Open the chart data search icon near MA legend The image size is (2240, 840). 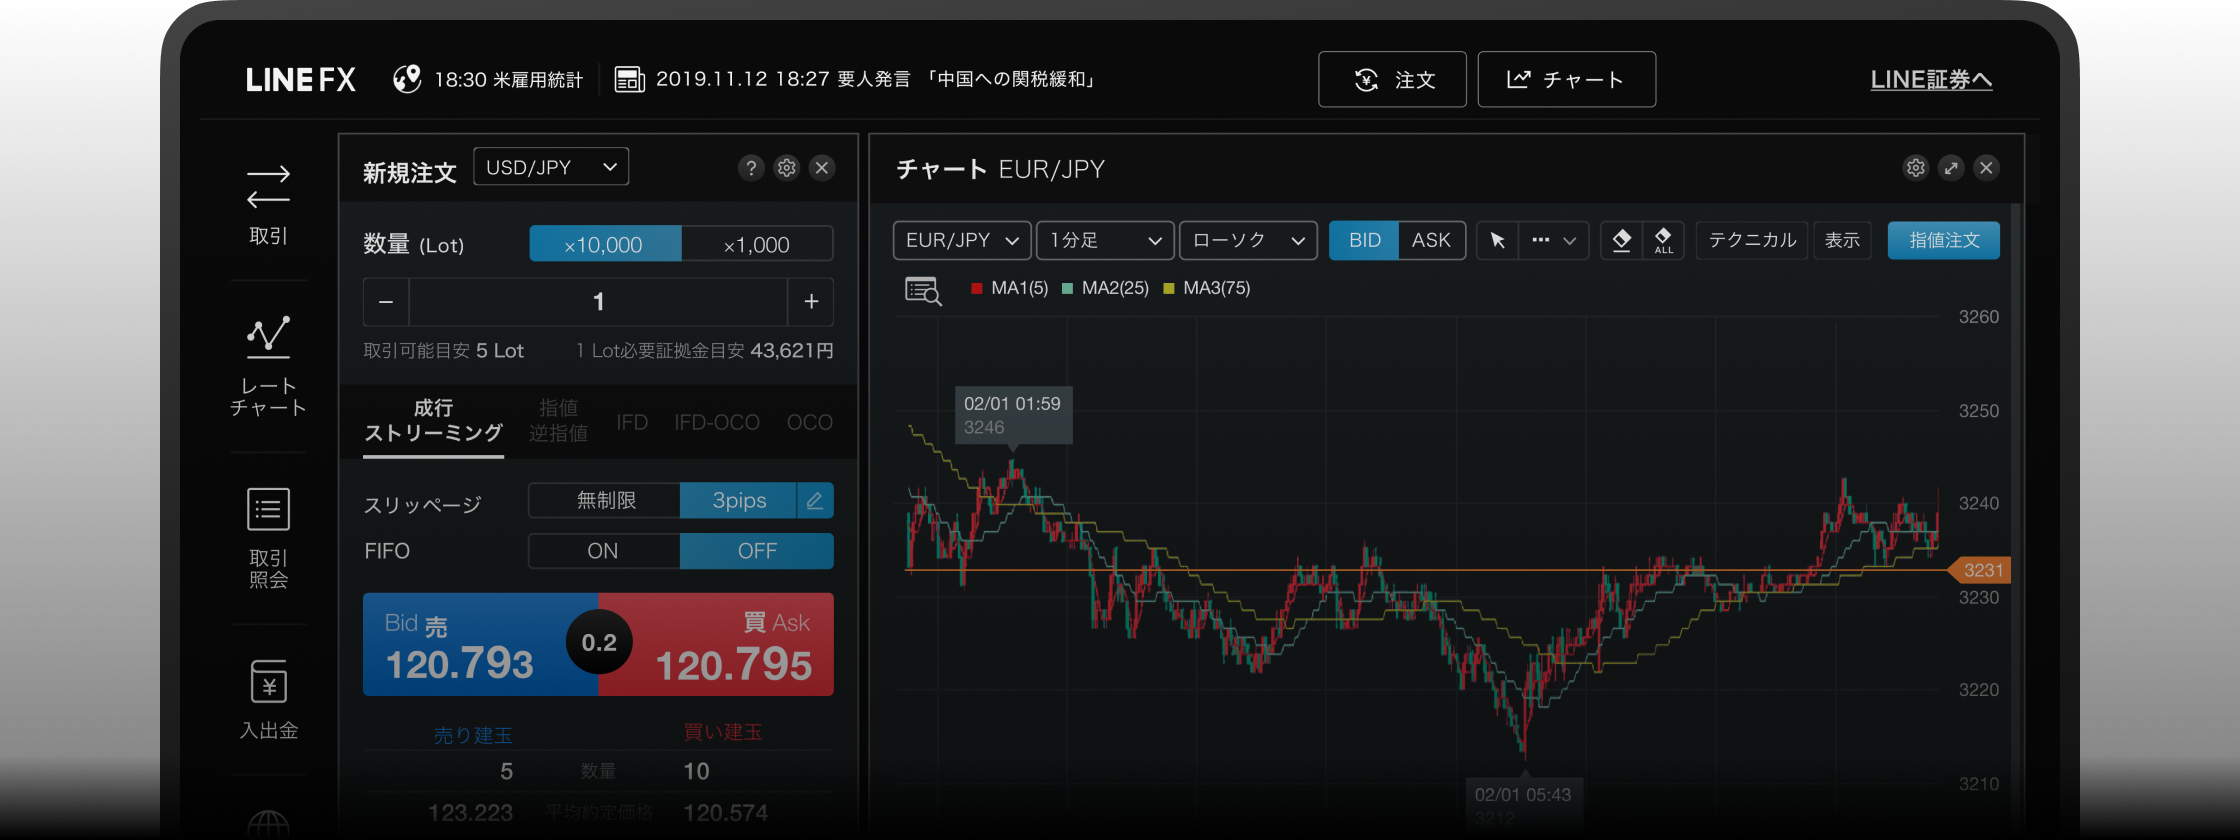click(923, 291)
